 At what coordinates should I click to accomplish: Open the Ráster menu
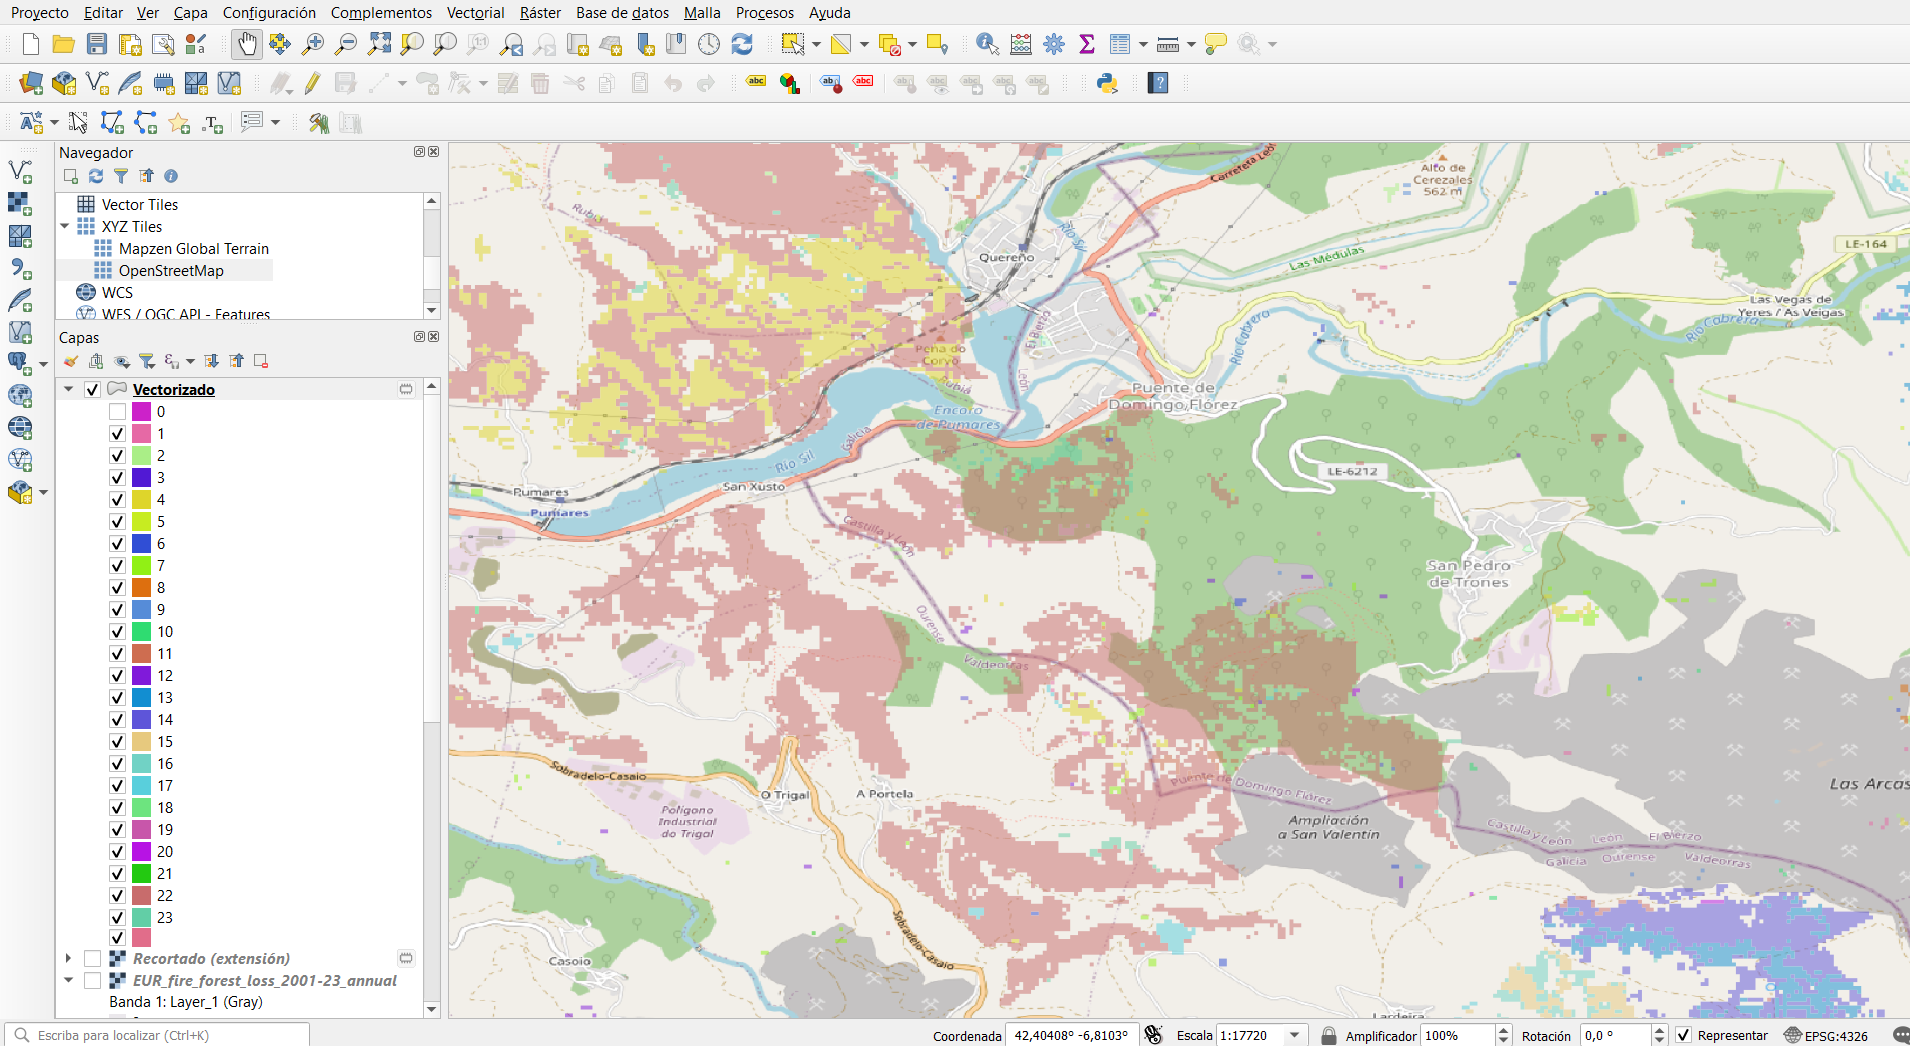pyautogui.click(x=540, y=13)
